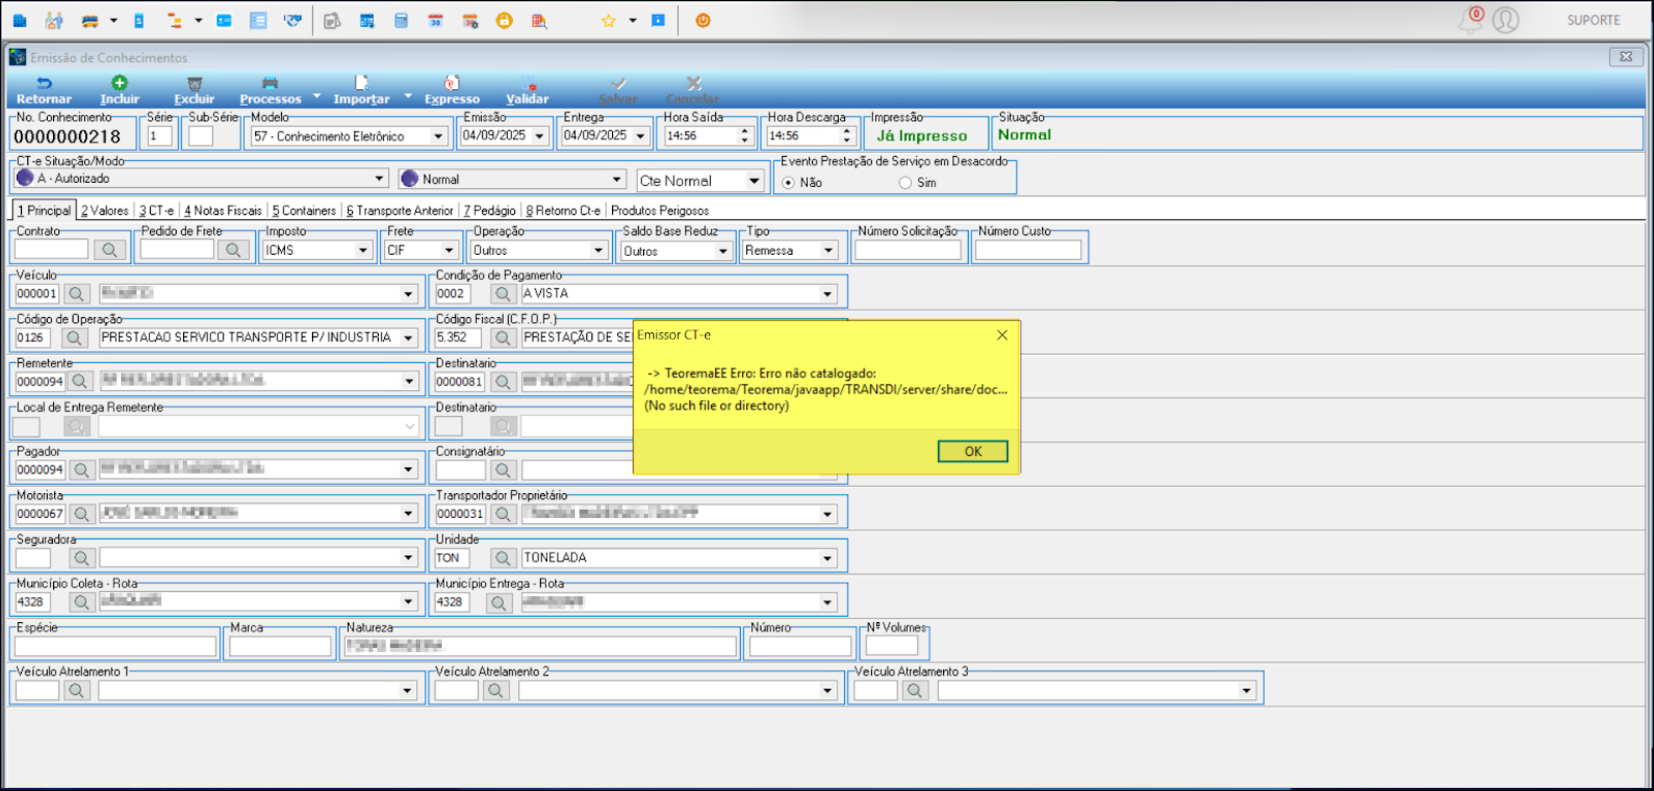Open the SUPORTE user profile icon
Screen dimensions: 1654x791
click(x=1505, y=20)
